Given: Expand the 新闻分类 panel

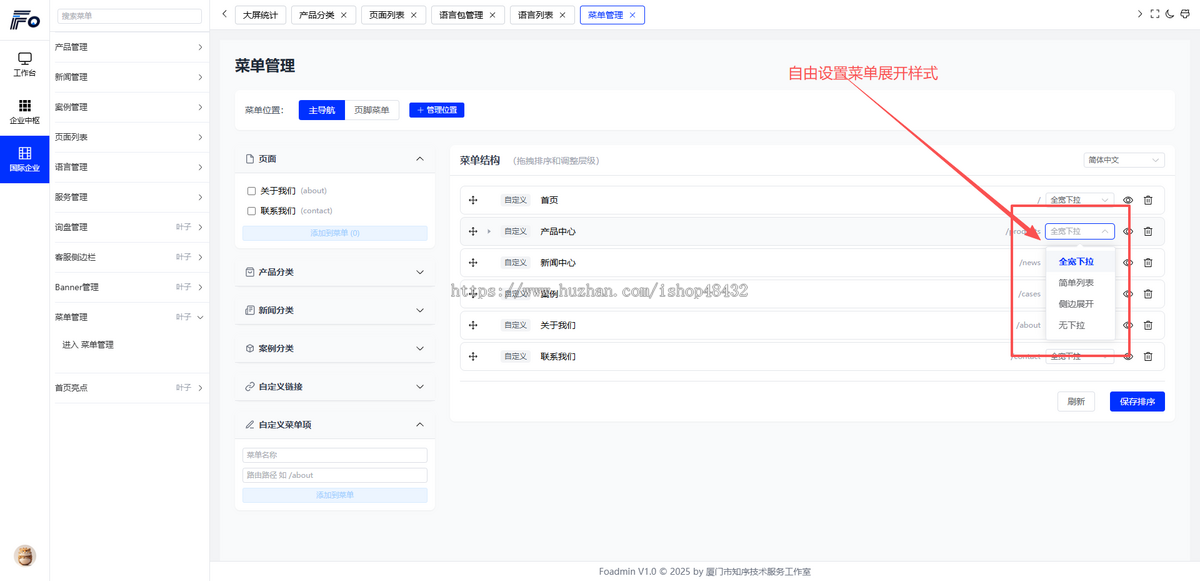Looking at the screenshot, I should coord(420,310).
